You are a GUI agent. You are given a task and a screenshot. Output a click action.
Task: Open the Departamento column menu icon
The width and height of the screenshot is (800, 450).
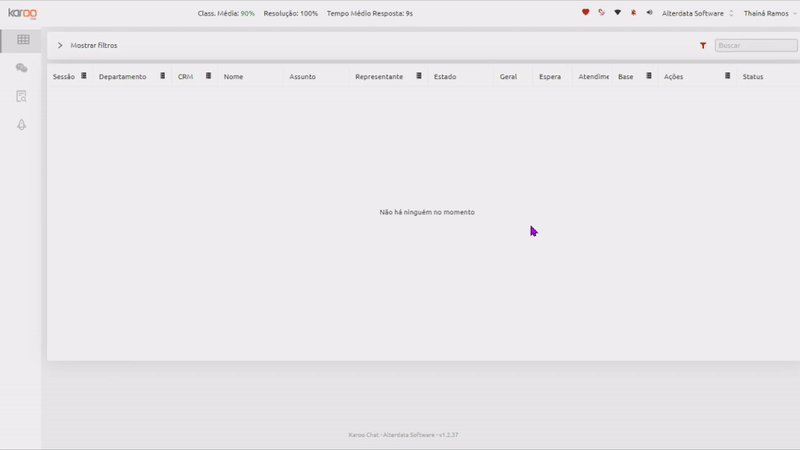click(163, 76)
